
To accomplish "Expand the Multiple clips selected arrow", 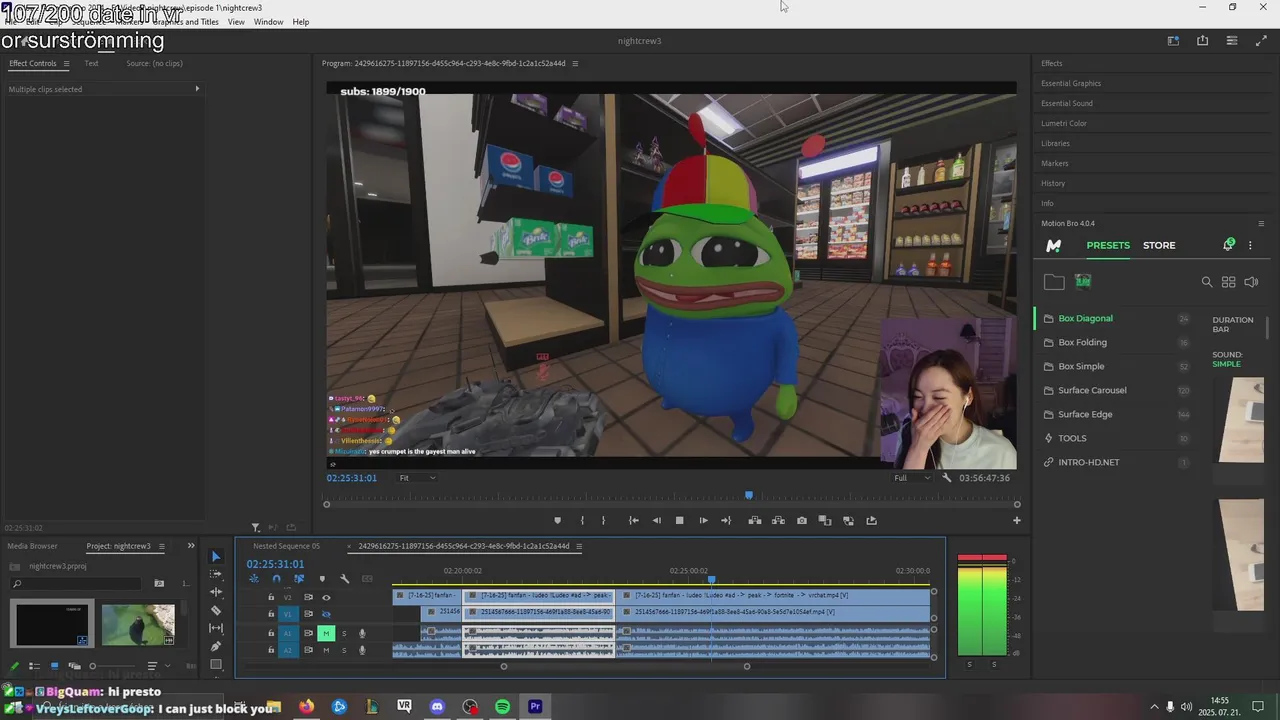I will click(197, 89).
